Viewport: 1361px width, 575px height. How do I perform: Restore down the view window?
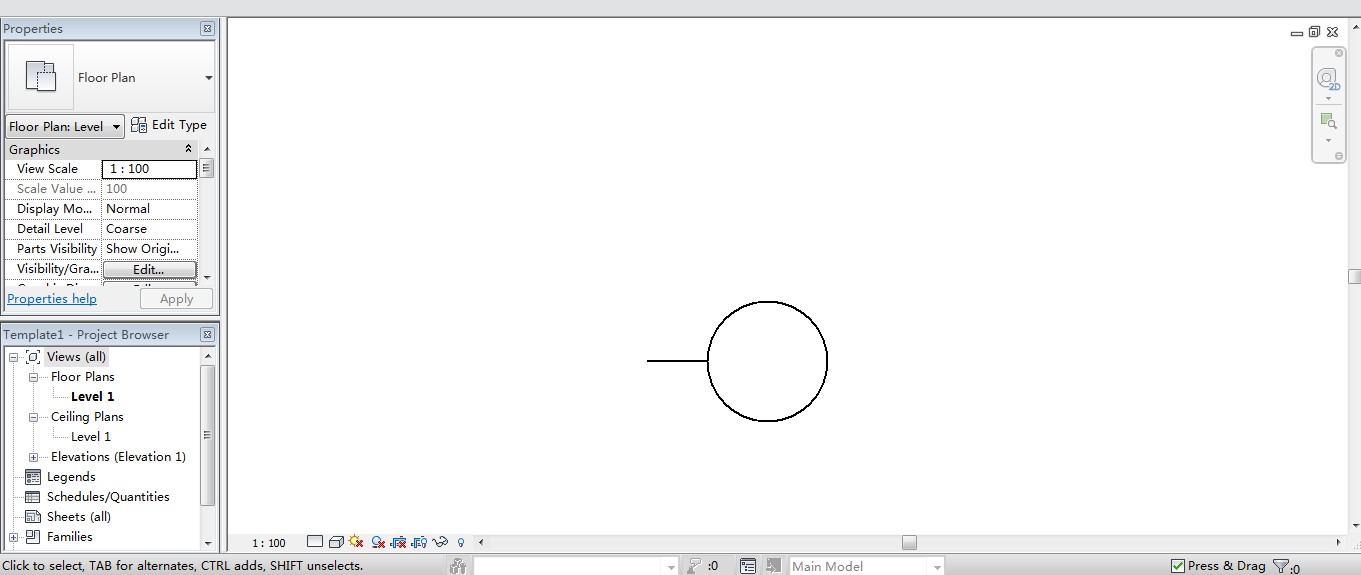coord(1314,32)
